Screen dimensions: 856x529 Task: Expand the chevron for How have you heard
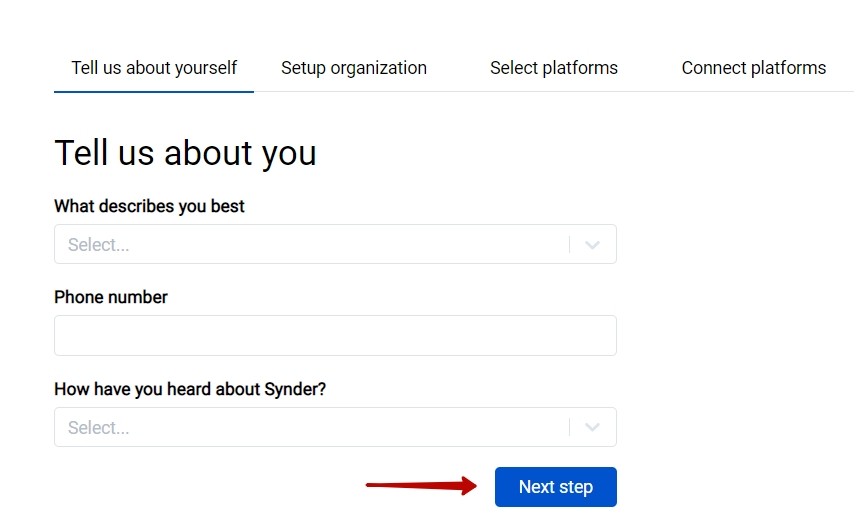592,427
